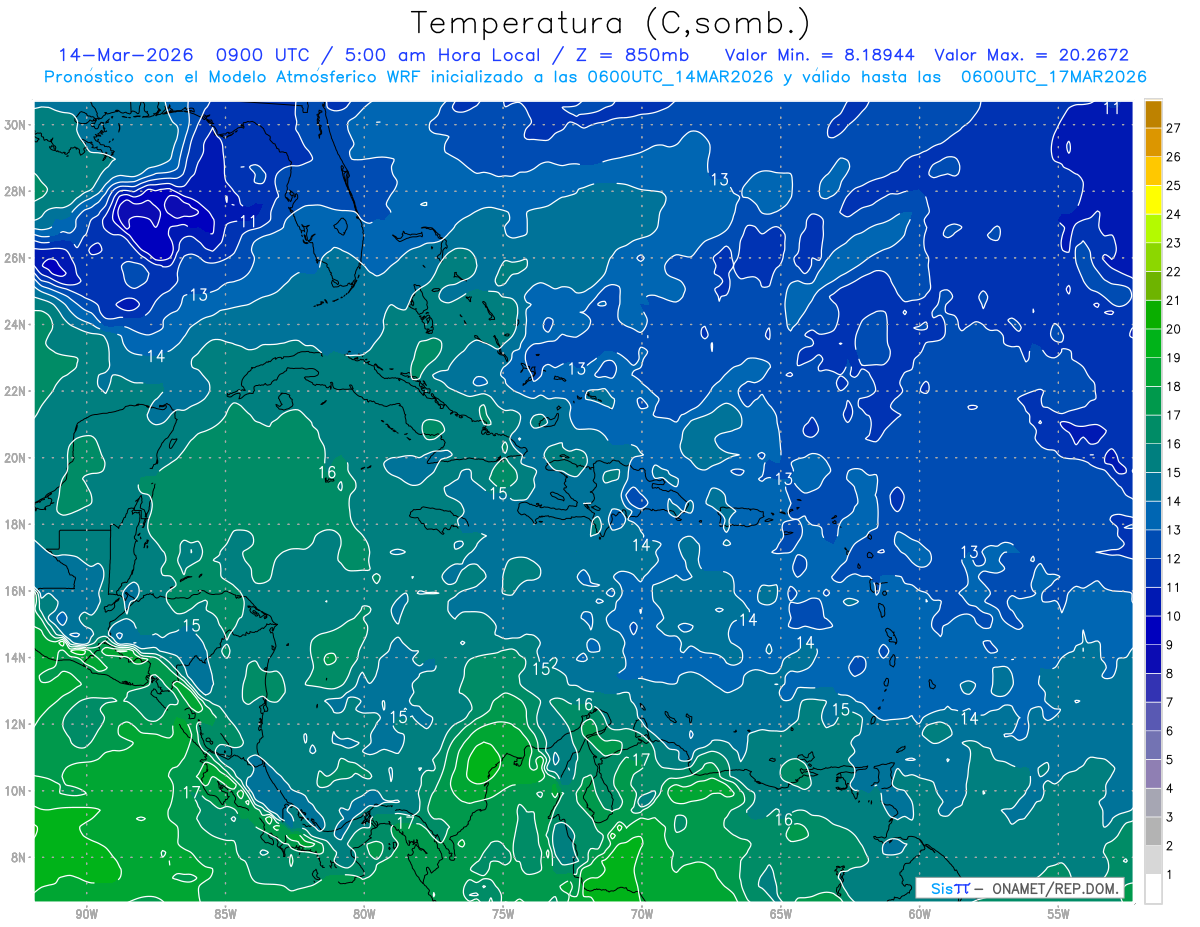Image resolution: width=1200 pixels, height=927 pixels.
Task: Select the valid-until time "0600UTC_17MAR2026"
Action: (x=1054, y=77)
